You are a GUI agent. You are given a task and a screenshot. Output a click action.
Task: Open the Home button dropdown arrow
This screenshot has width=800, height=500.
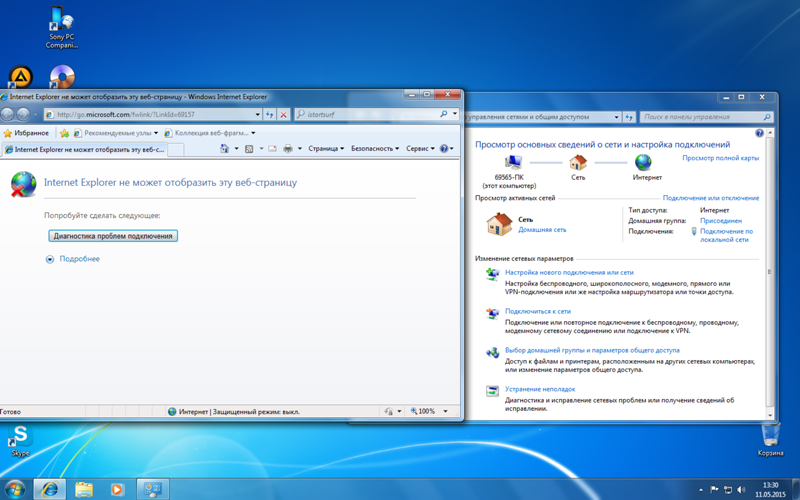point(236,148)
